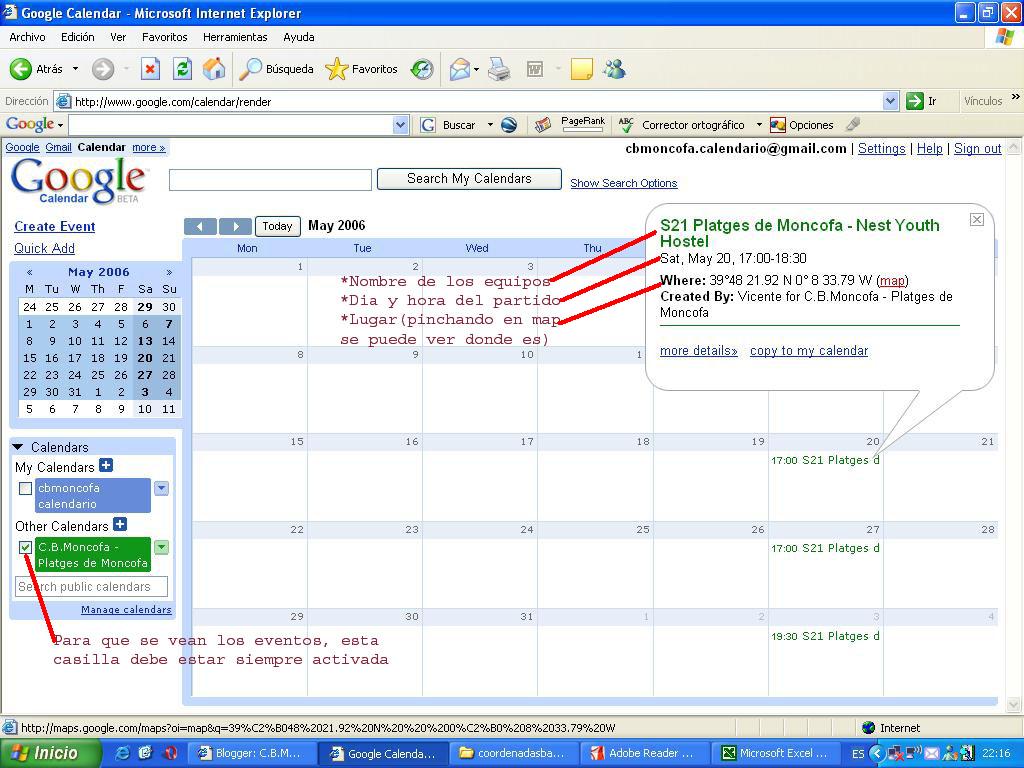Open the Atrás history dropdown arrow
Image resolution: width=1024 pixels, height=768 pixels.
click(75, 69)
